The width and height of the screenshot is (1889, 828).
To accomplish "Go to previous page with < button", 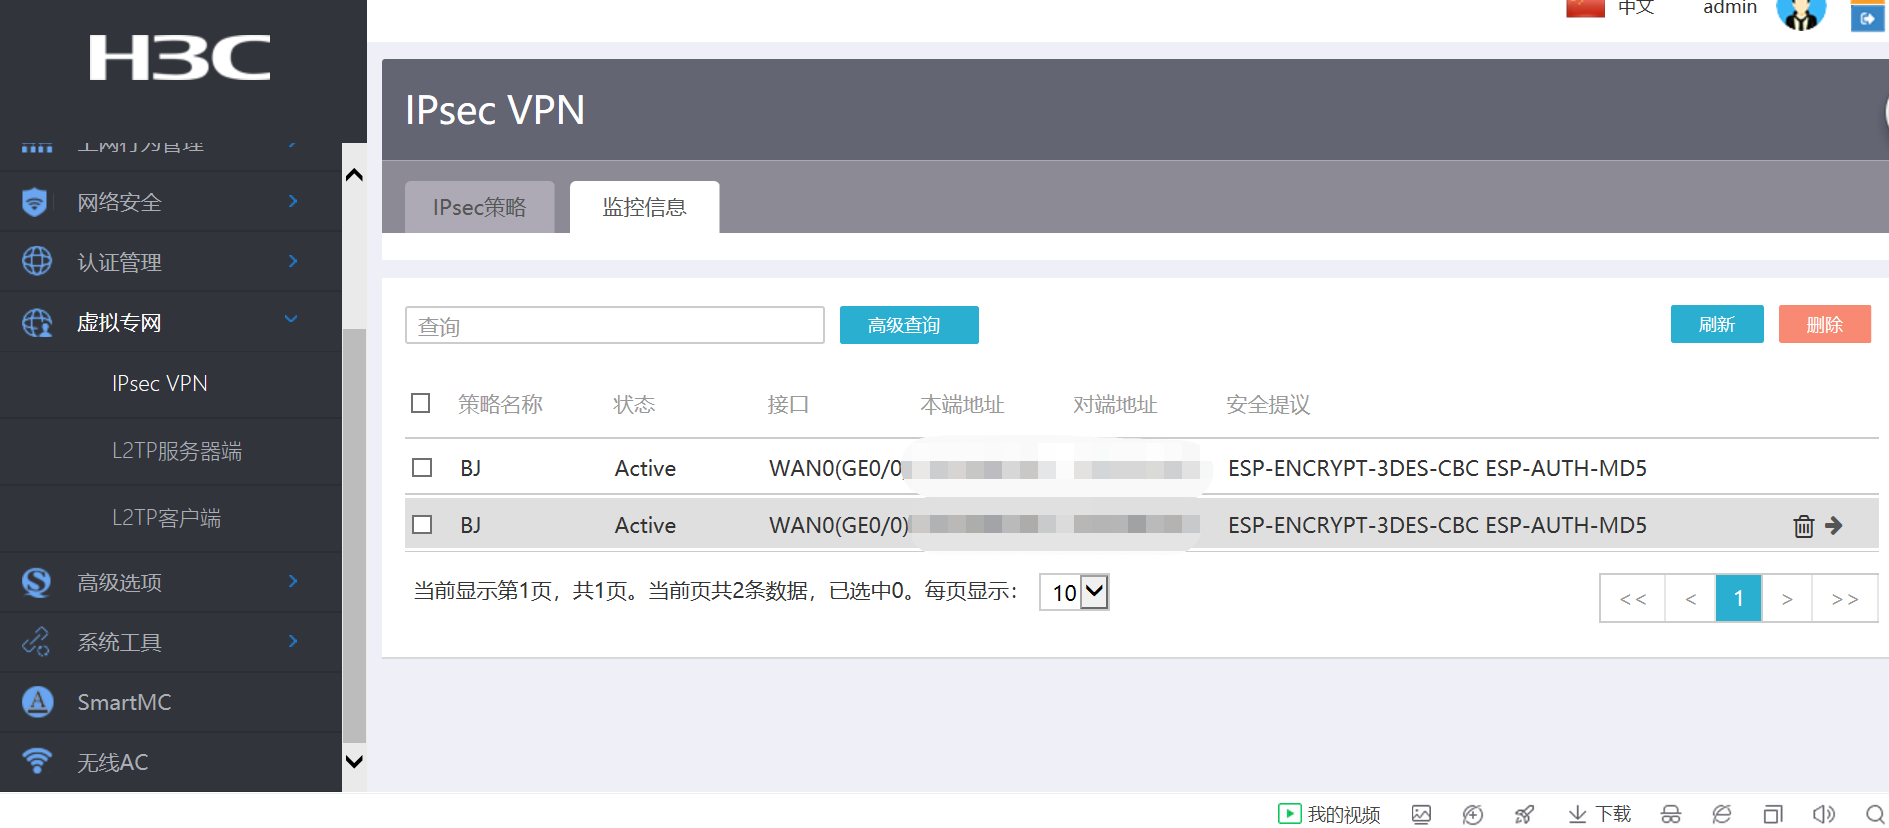I will pyautogui.click(x=1691, y=598).
